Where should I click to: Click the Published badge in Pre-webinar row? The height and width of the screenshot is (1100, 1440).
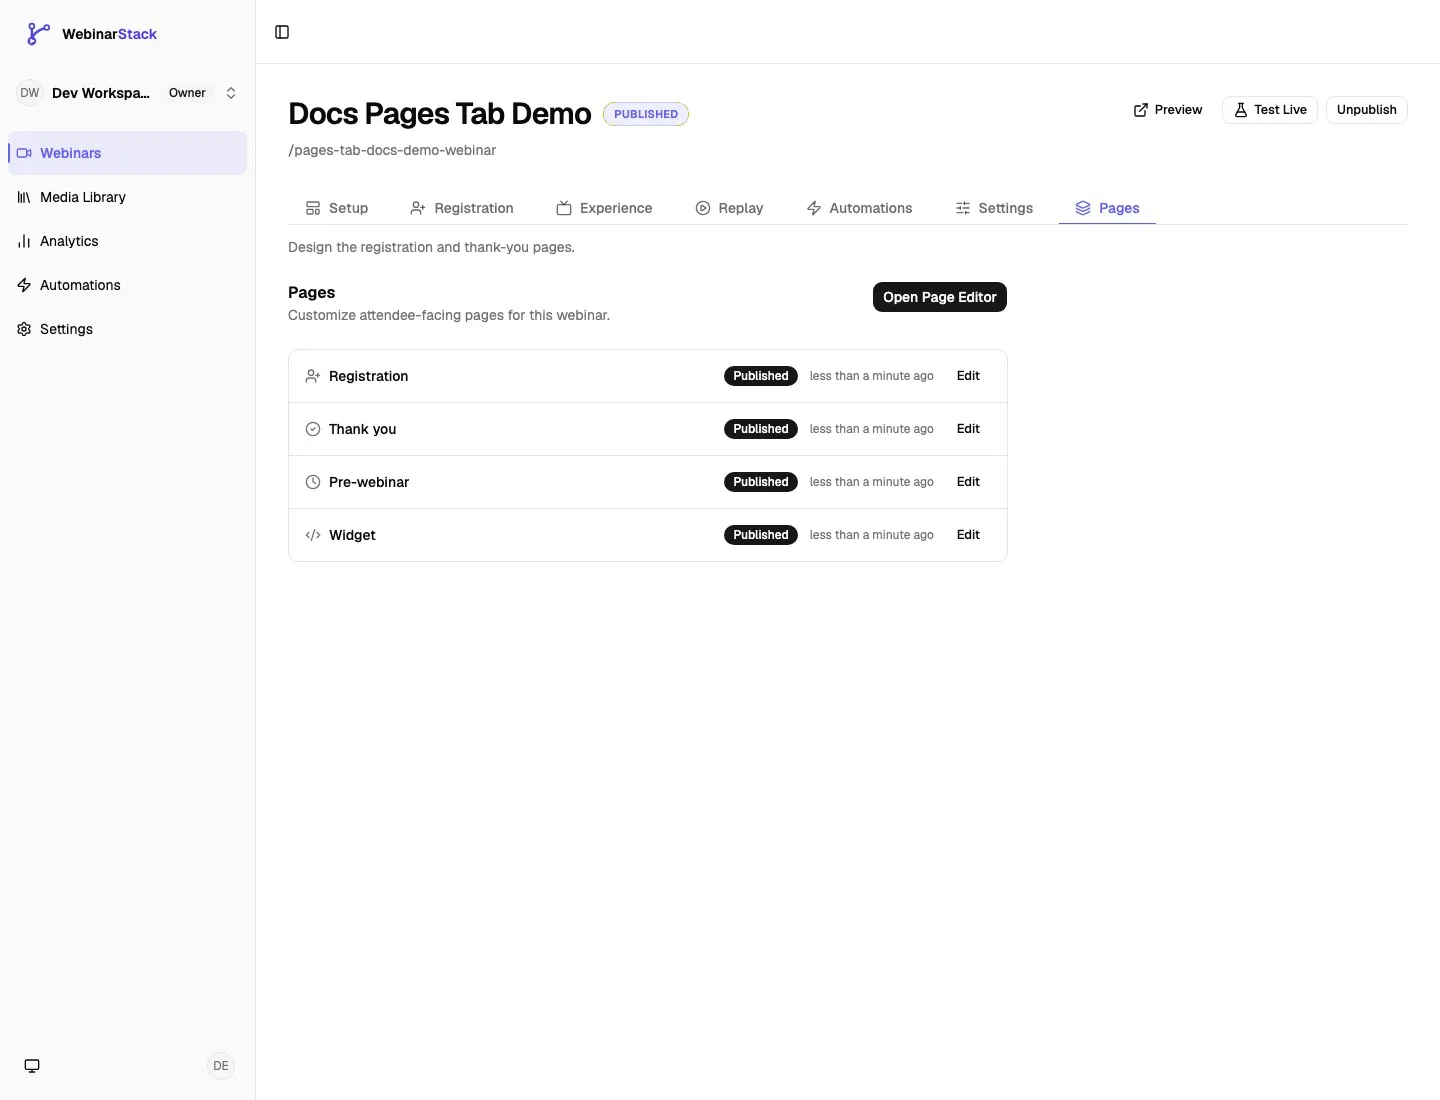(761, 482)
